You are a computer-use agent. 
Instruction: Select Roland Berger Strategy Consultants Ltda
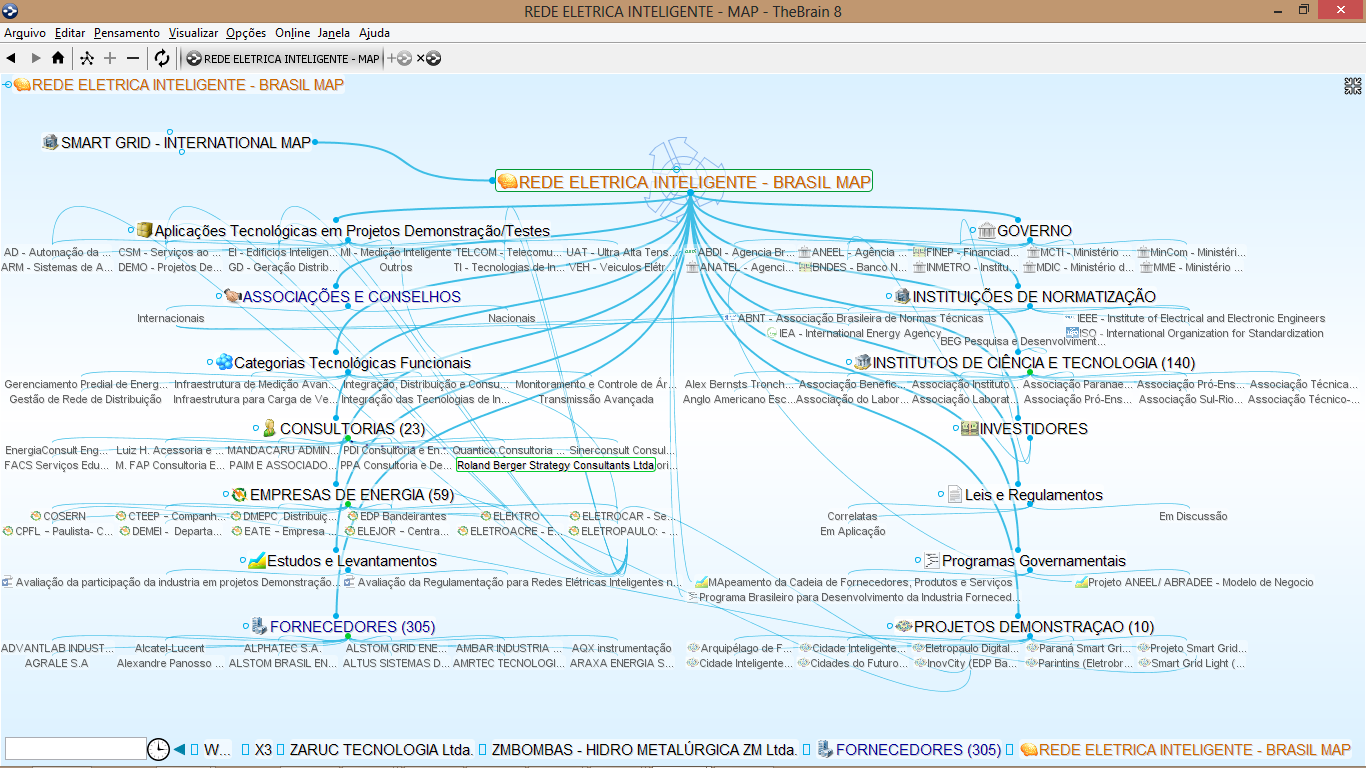tap(555, 466)
